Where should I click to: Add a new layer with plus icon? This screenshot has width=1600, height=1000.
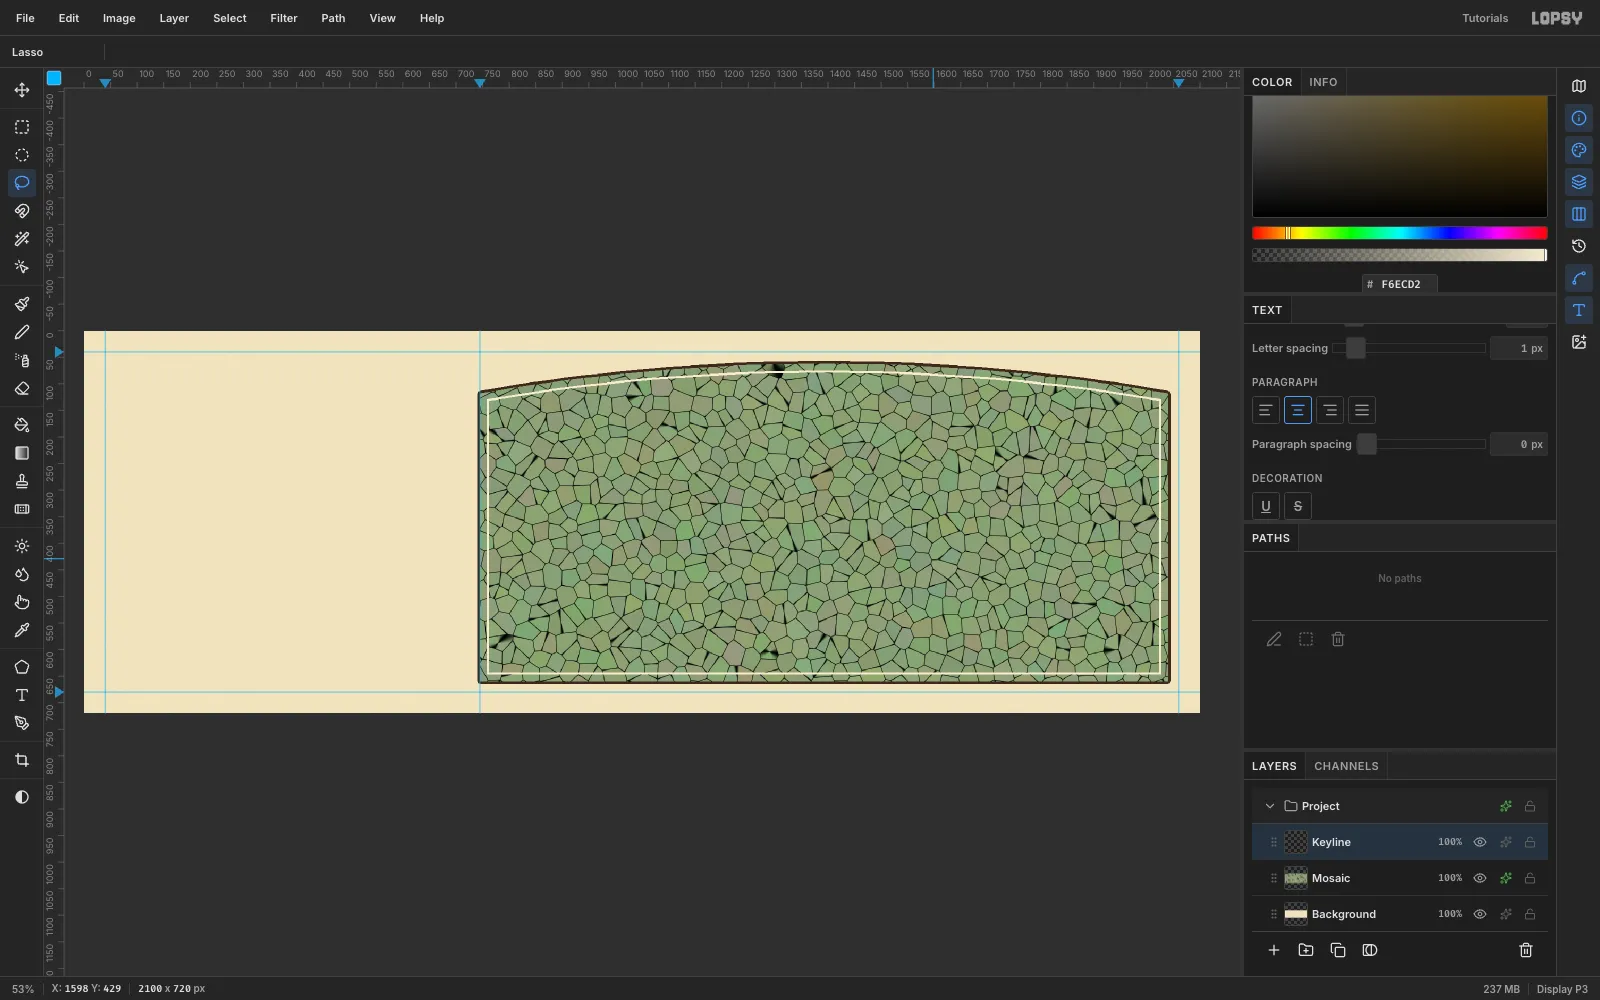pos(1274,950)
